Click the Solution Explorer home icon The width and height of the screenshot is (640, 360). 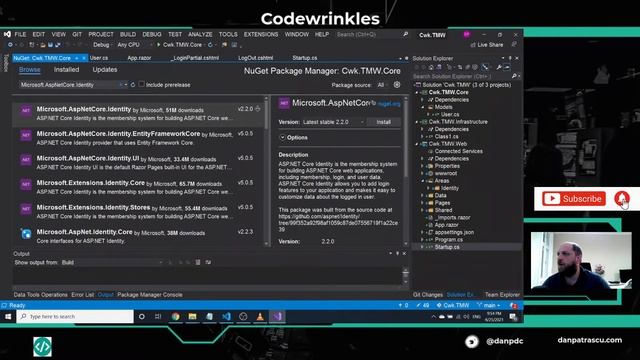[431, 67]
